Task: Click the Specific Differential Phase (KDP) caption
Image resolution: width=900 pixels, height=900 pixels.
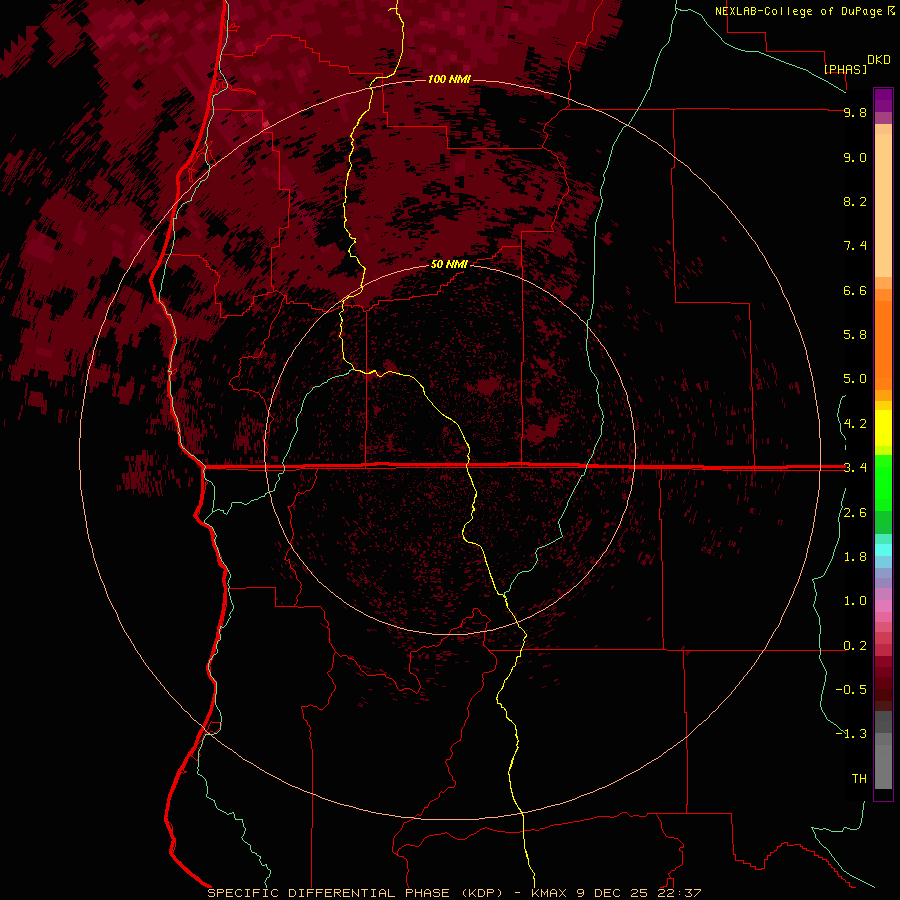Action: [x=355, y=893]
